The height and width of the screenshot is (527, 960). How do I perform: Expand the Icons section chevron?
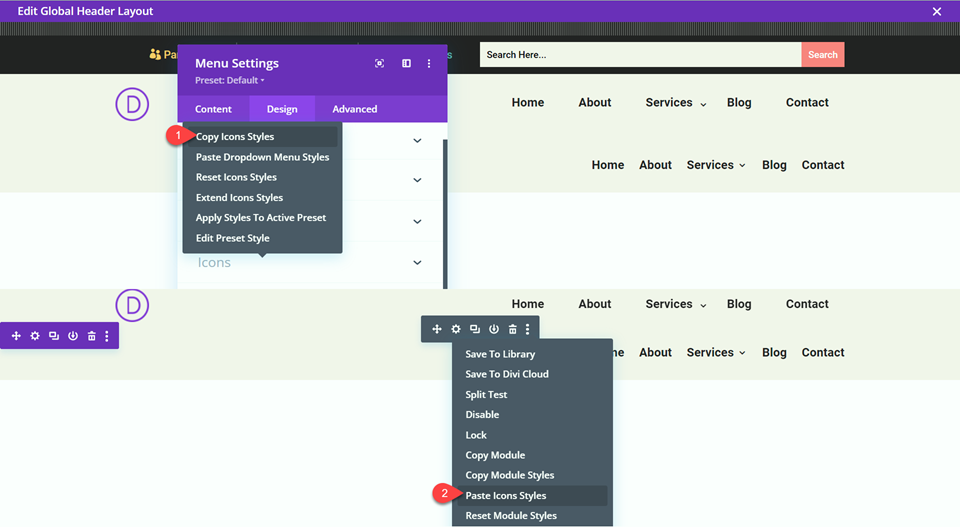click(x=418, y=263)
